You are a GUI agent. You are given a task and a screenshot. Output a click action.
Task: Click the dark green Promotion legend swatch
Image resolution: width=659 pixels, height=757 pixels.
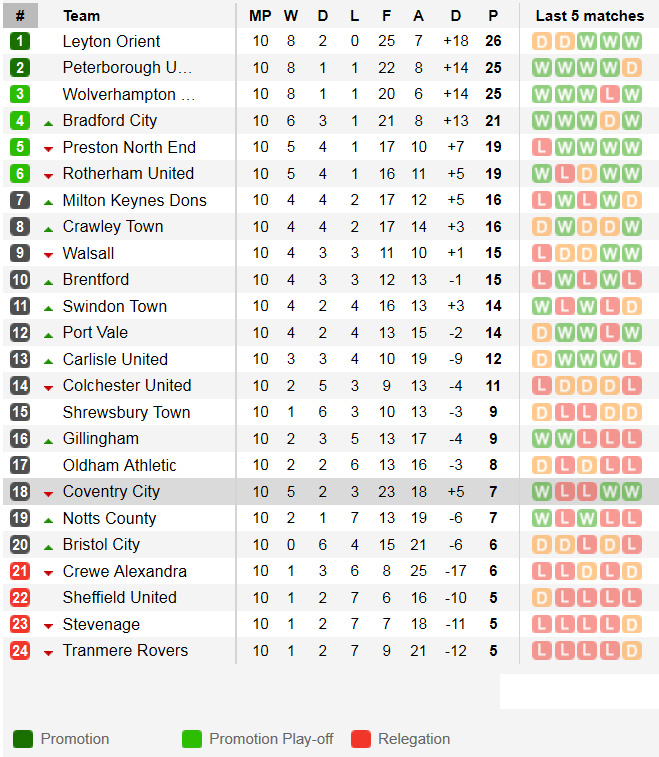click(x=23, y=739)
